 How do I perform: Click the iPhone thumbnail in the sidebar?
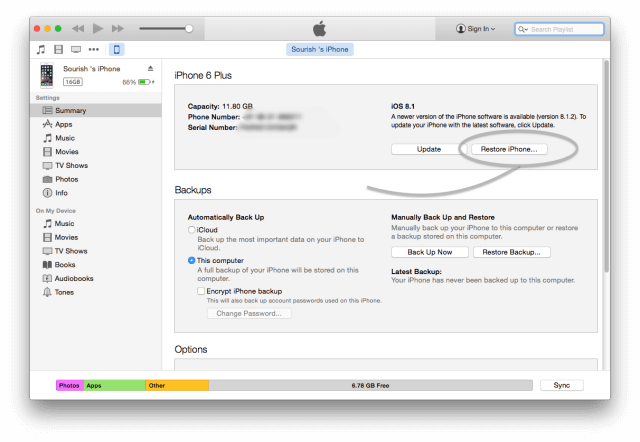pos(47,76)
